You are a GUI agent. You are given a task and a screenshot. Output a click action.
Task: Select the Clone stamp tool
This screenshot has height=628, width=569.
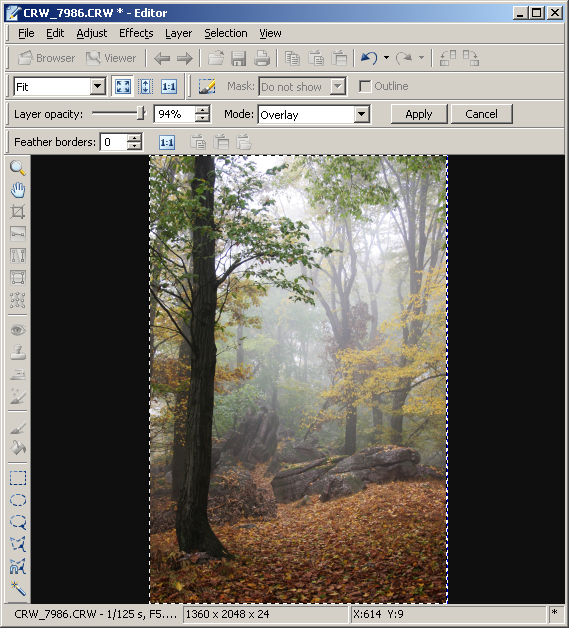(18, 352)
